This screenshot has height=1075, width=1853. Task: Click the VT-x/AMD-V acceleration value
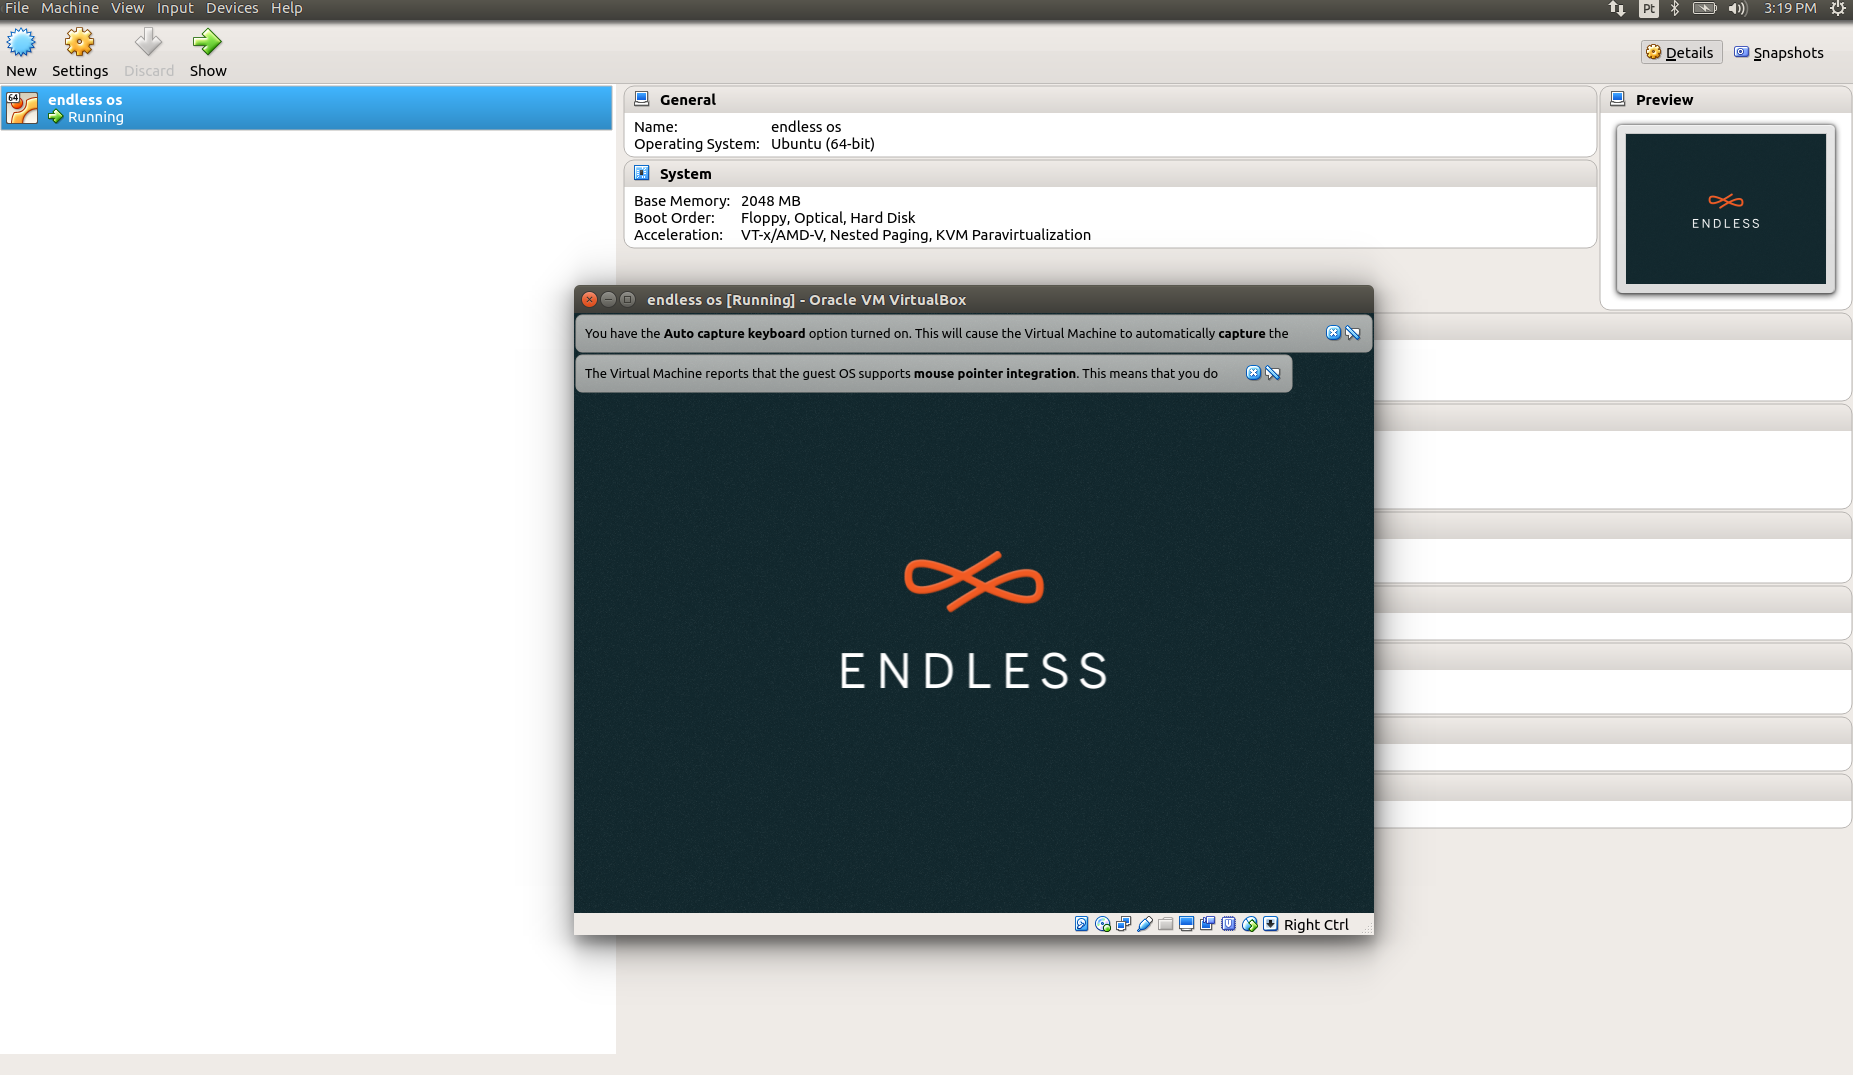(915, 235)
